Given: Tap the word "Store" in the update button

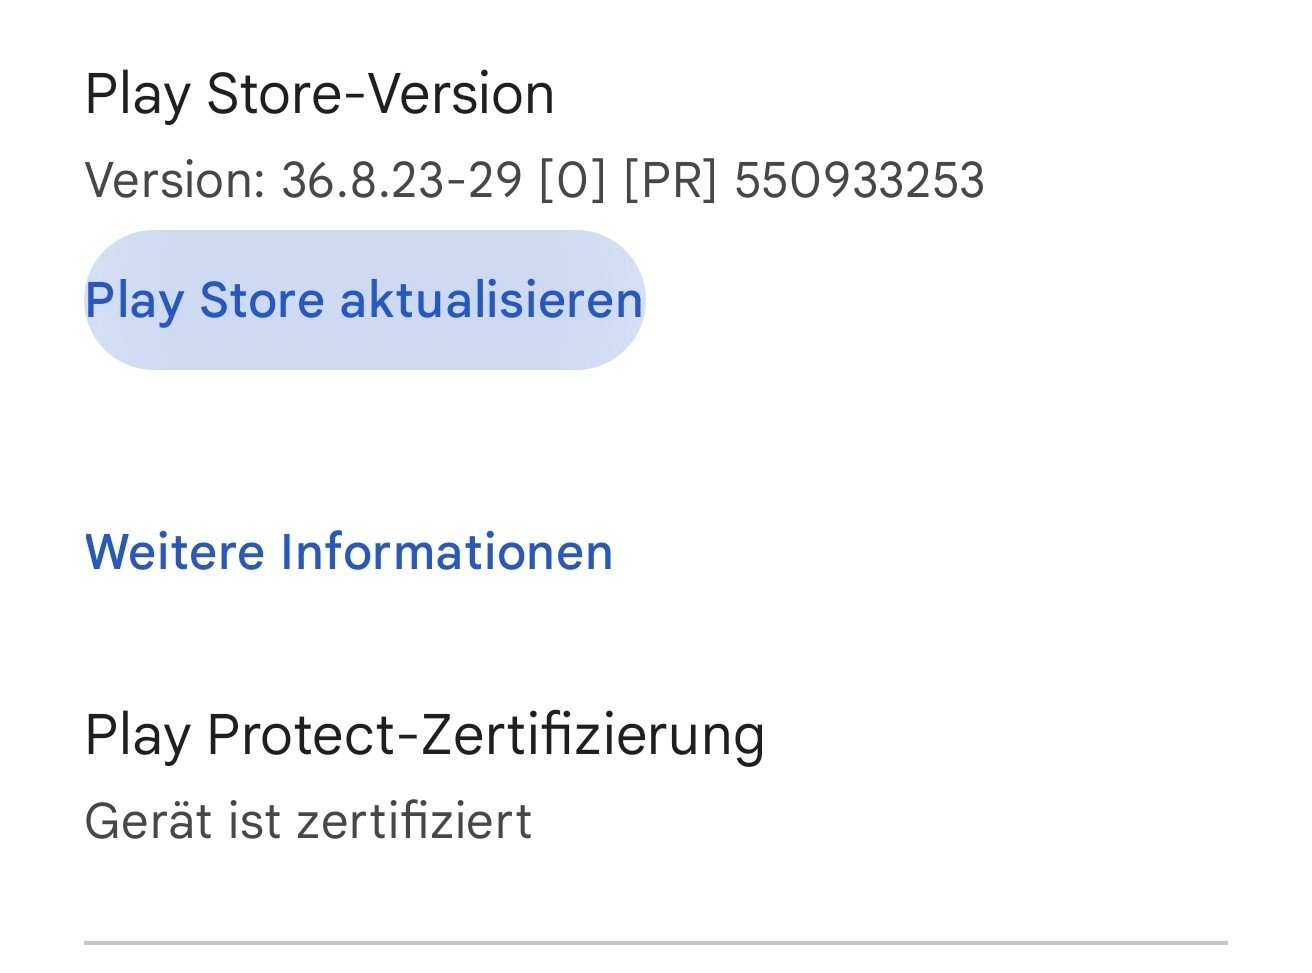Looking at the screenshot, I should (261, 300).
